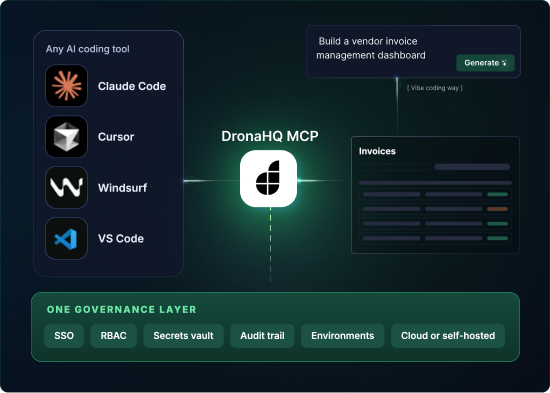The height and width of the screenshot is (393, 550).
Task: Click the Invoices panel search placeholder bar
Action: tap(395, 167)
